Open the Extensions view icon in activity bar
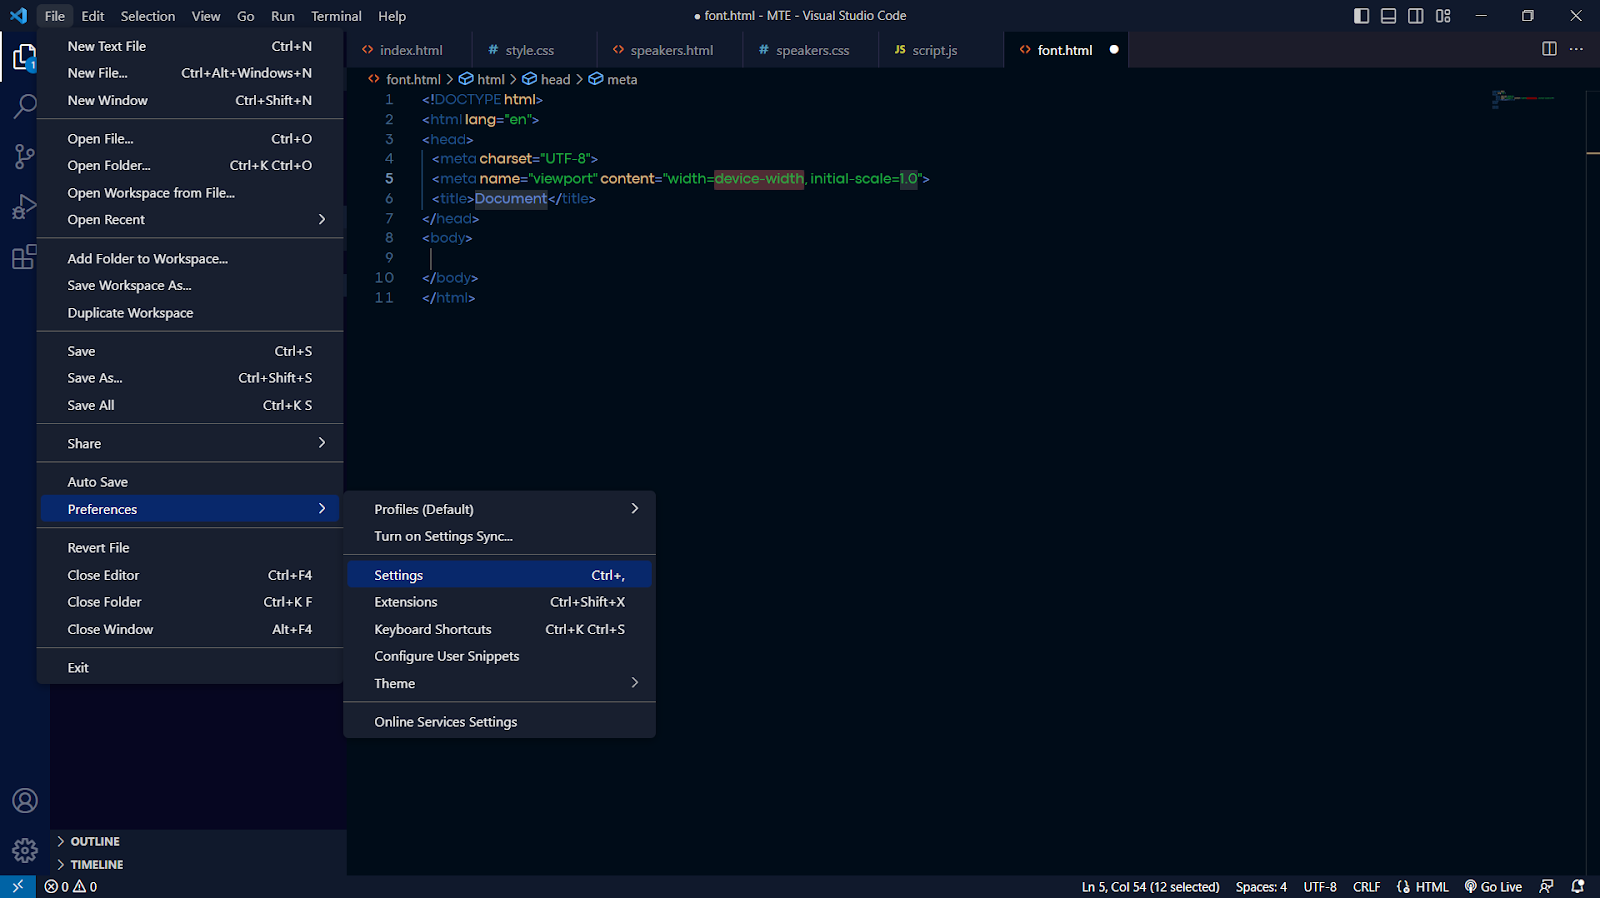 (24, 257)
